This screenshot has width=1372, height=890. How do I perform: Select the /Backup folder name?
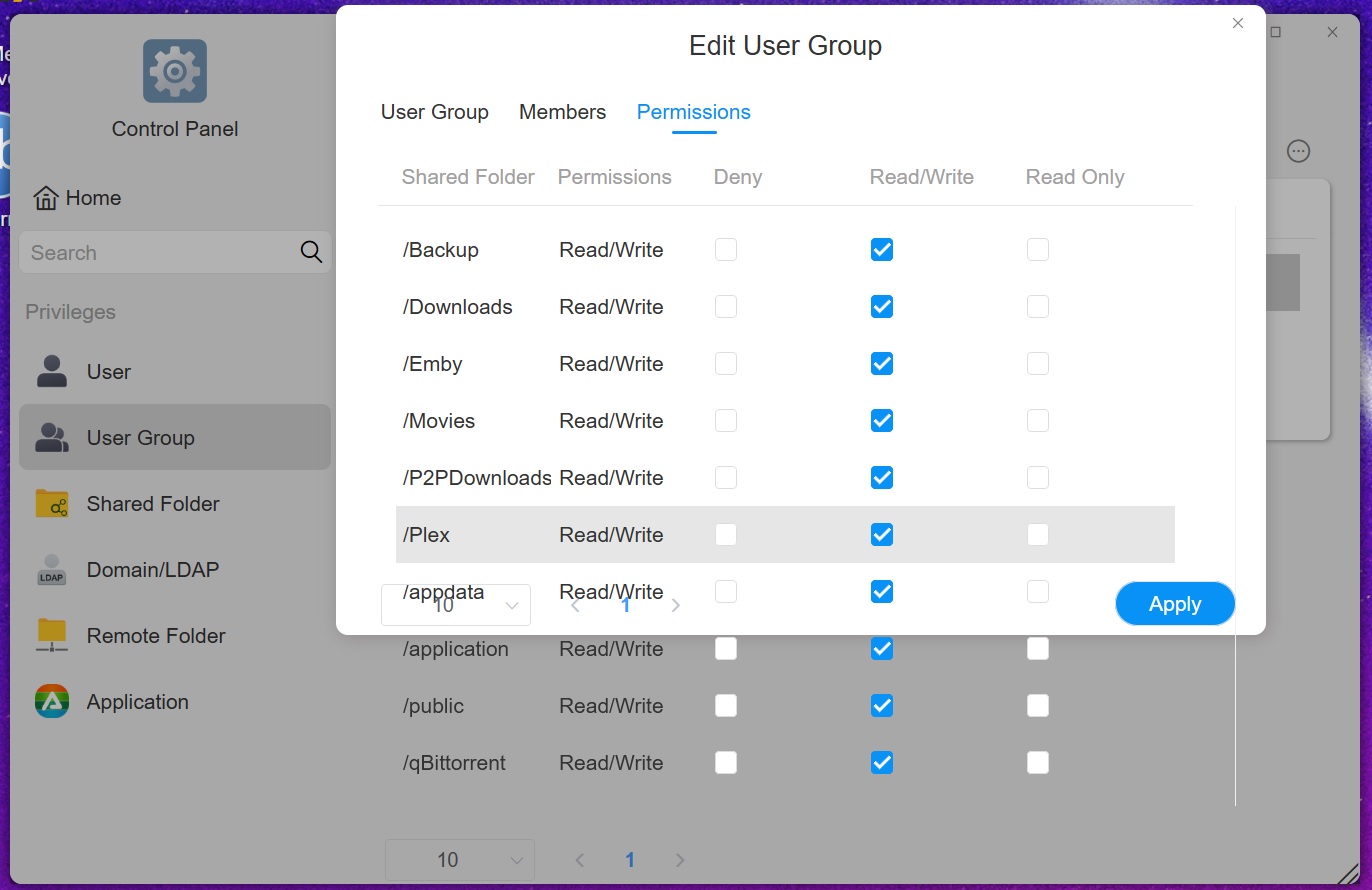coord(441,250)
